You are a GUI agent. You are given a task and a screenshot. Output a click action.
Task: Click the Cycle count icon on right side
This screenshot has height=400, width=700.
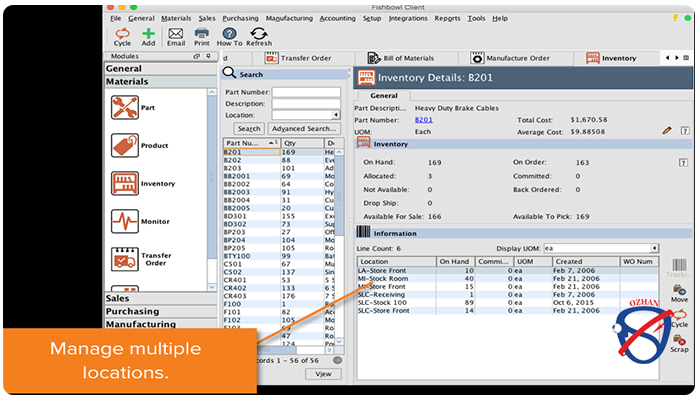tap(679, 318)
